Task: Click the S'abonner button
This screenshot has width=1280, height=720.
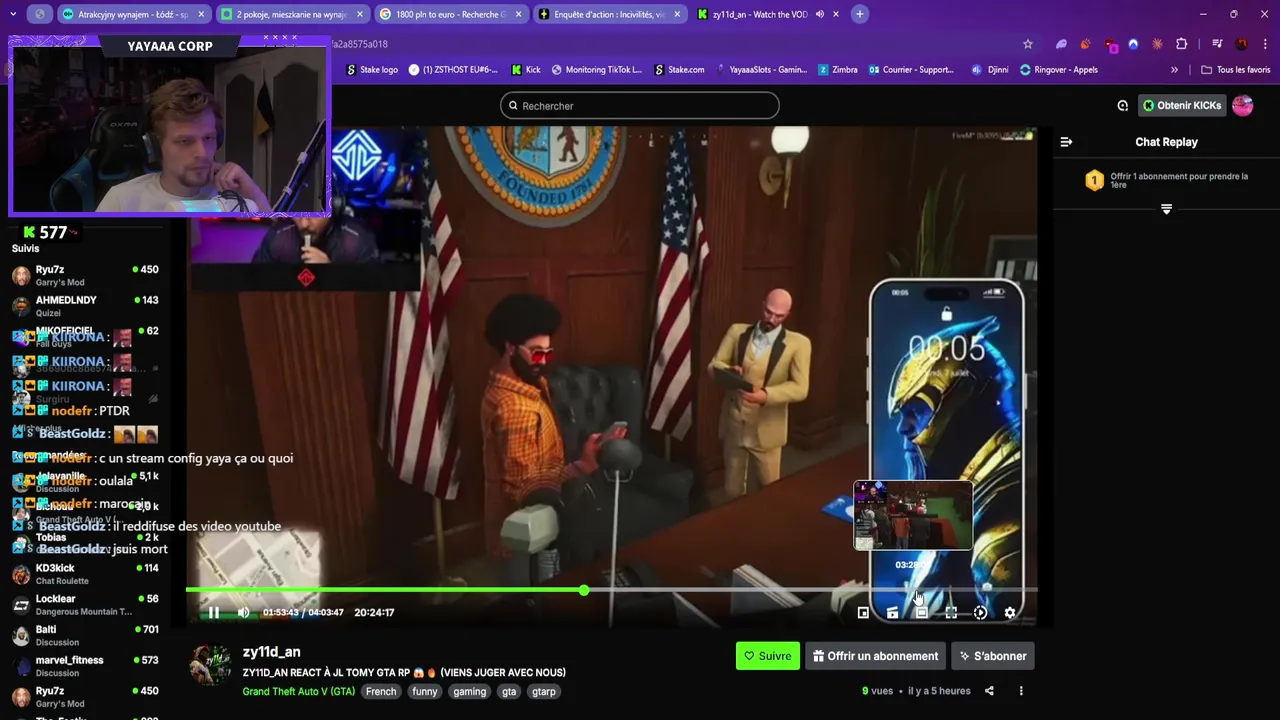Action: (993, 656)
